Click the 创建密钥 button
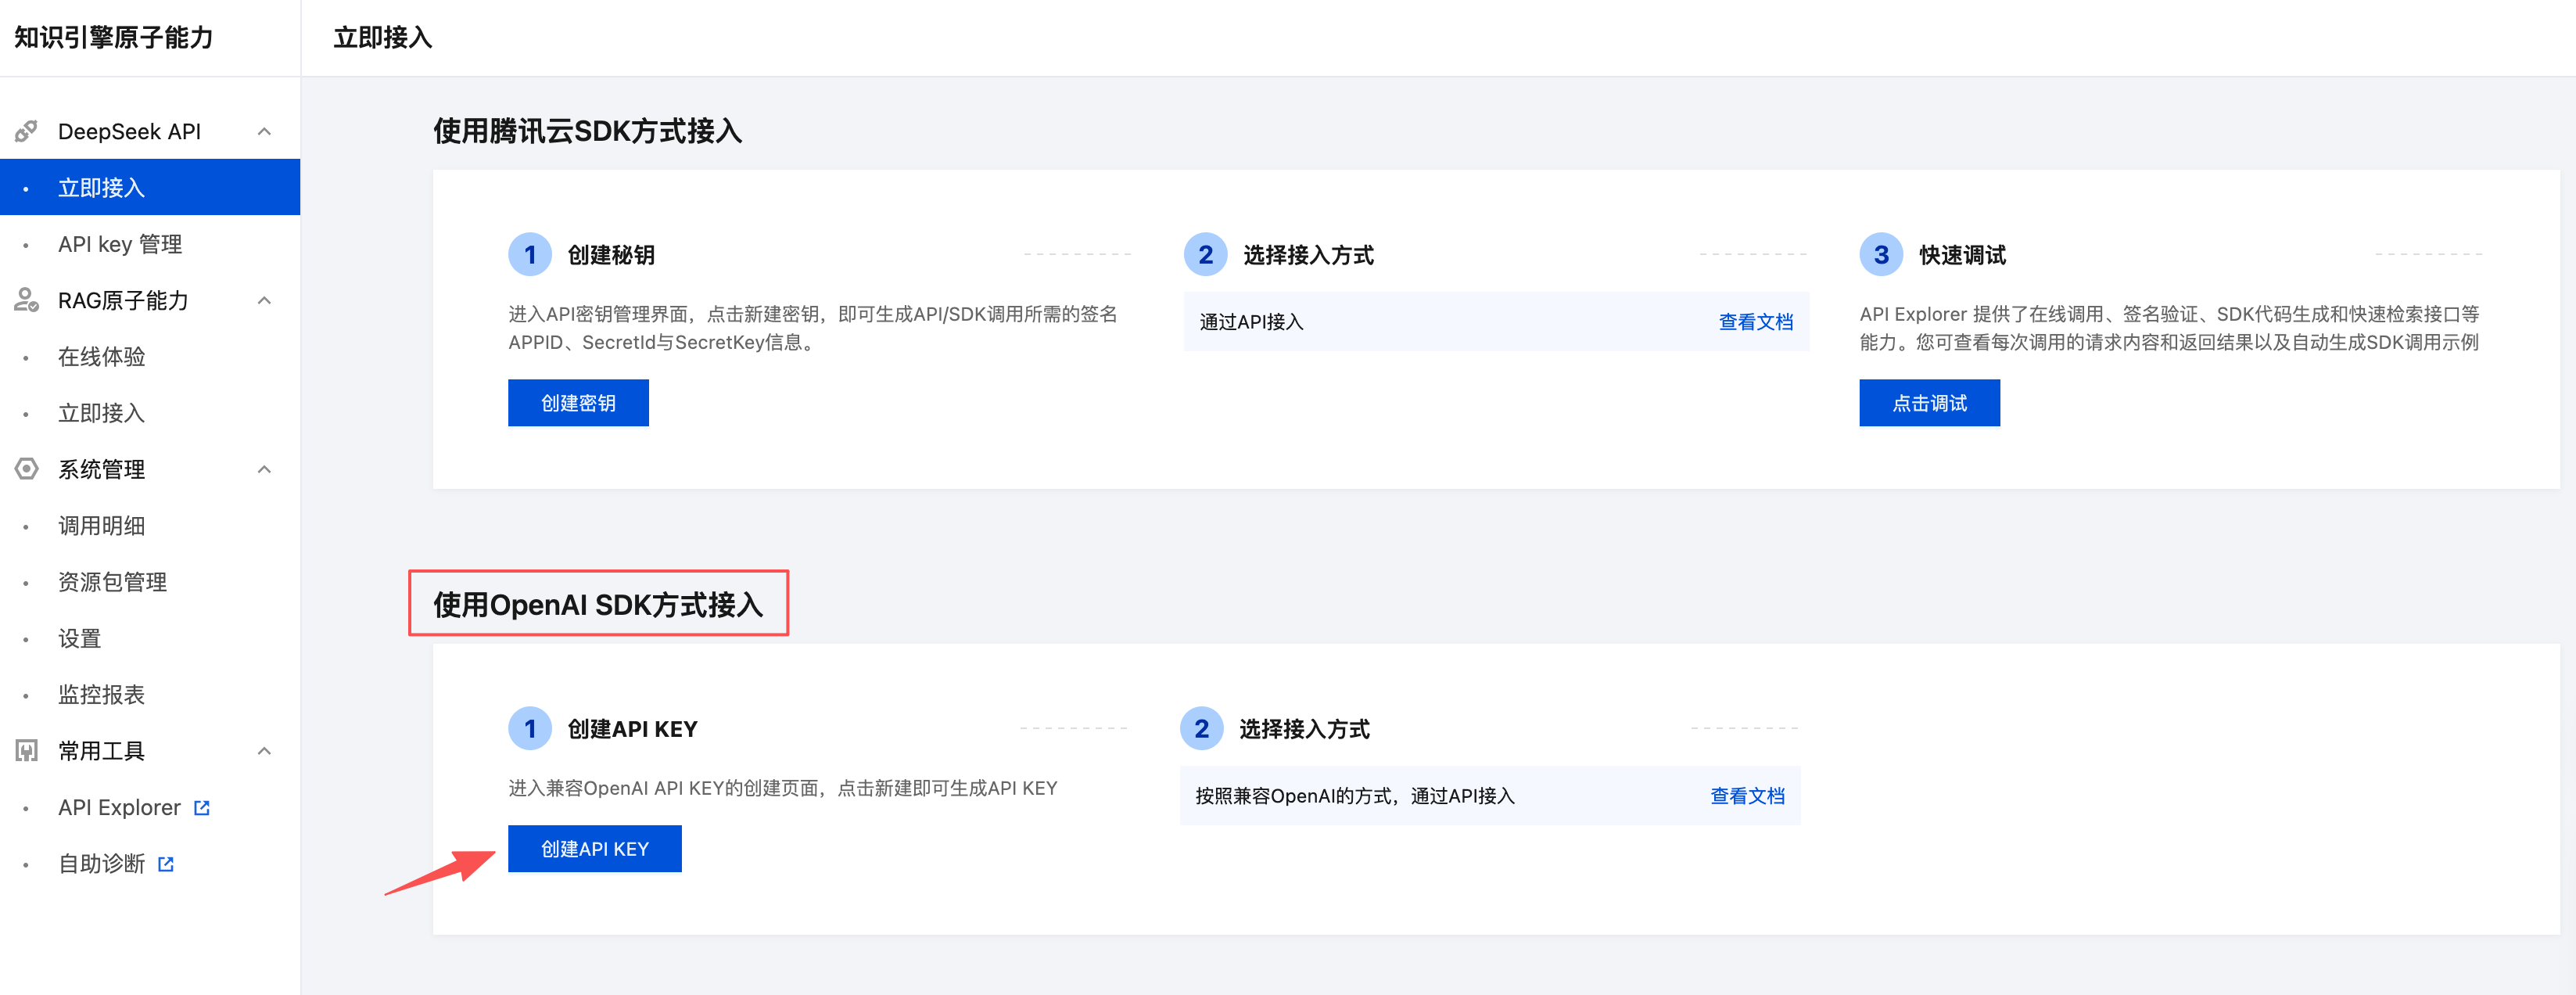The image size is (2576, 995). (x=578, y=402)
